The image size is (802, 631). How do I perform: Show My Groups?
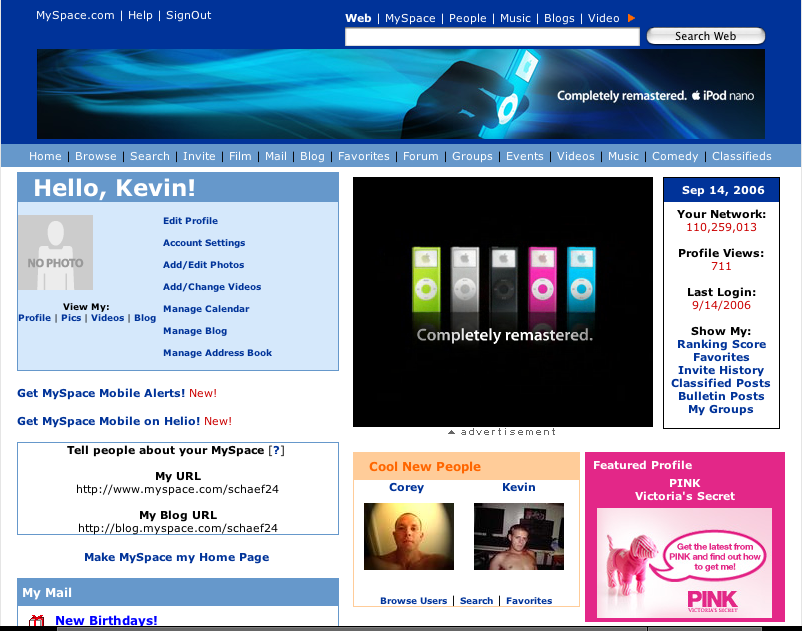click(x=721, y=410)
